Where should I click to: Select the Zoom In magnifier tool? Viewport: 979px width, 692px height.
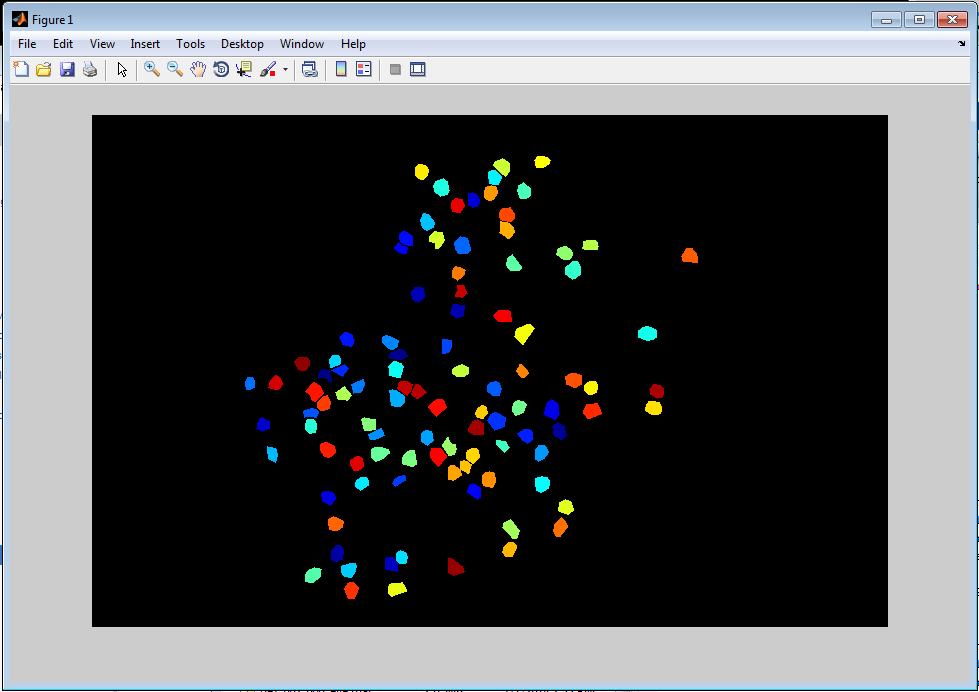[152, 69]
